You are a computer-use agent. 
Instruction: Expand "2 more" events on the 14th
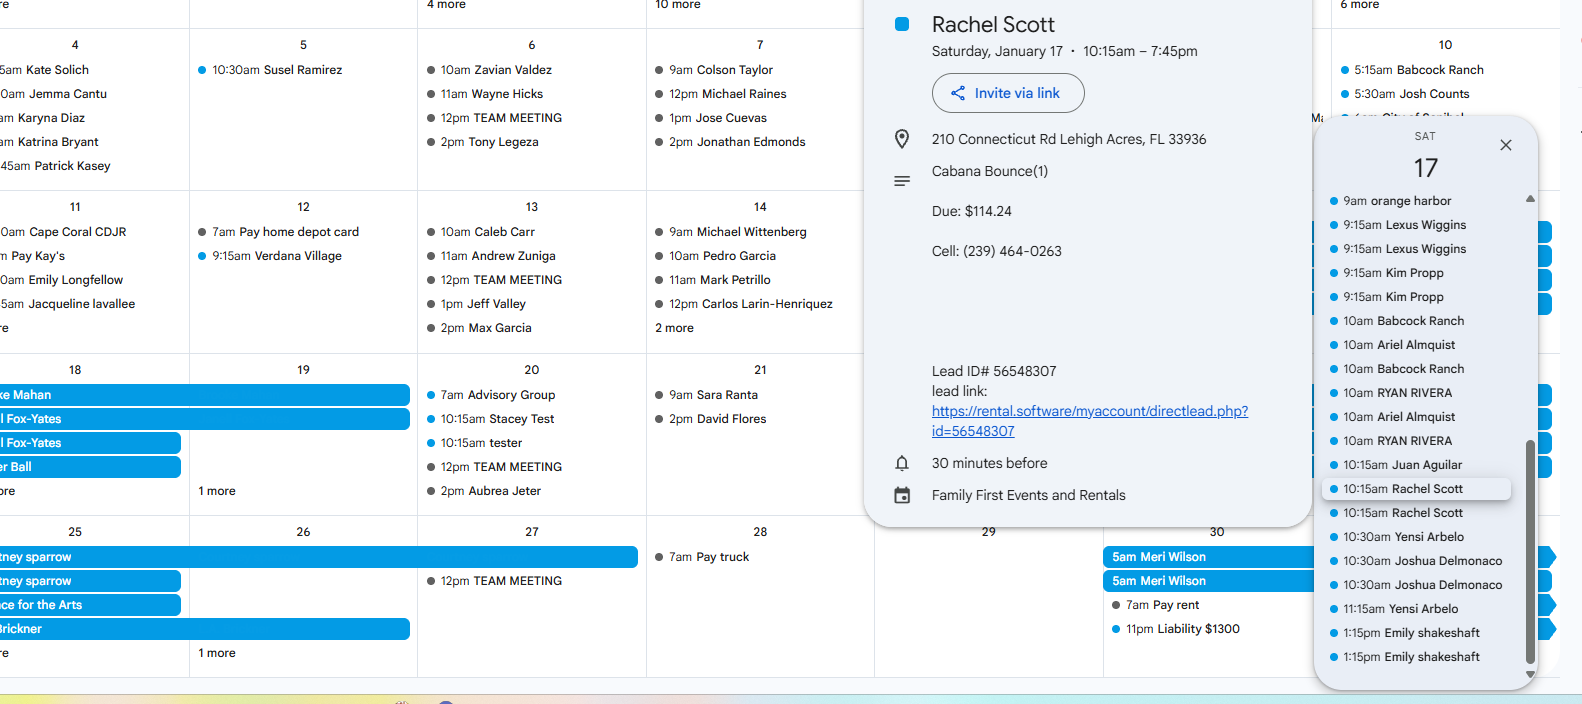[x=674, y=328]
